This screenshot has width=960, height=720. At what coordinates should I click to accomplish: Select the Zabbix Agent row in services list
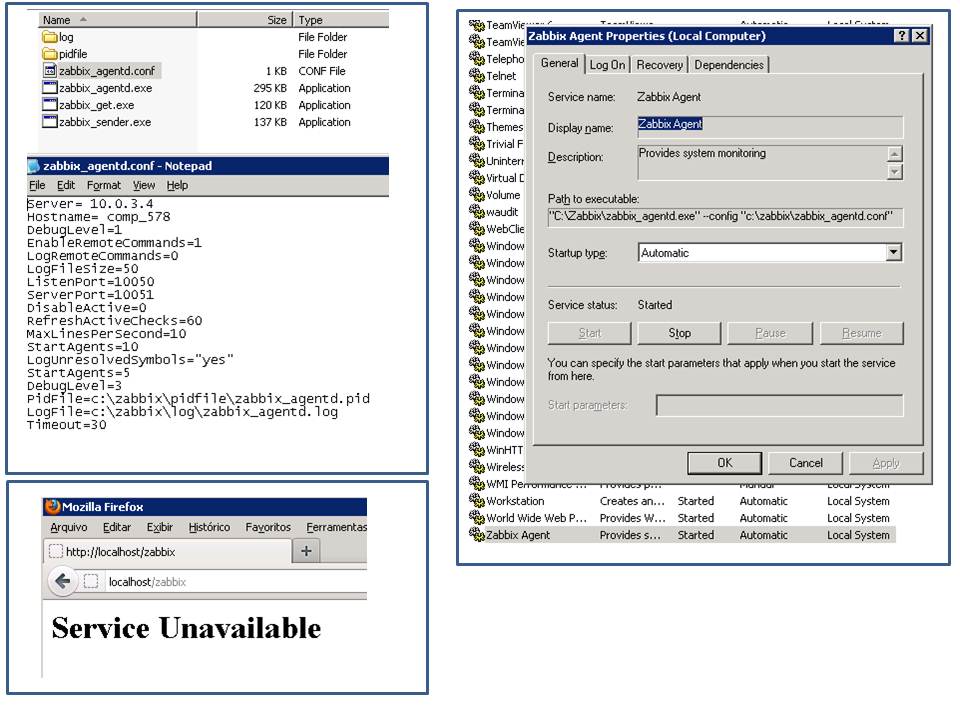[x=681, y=534]
